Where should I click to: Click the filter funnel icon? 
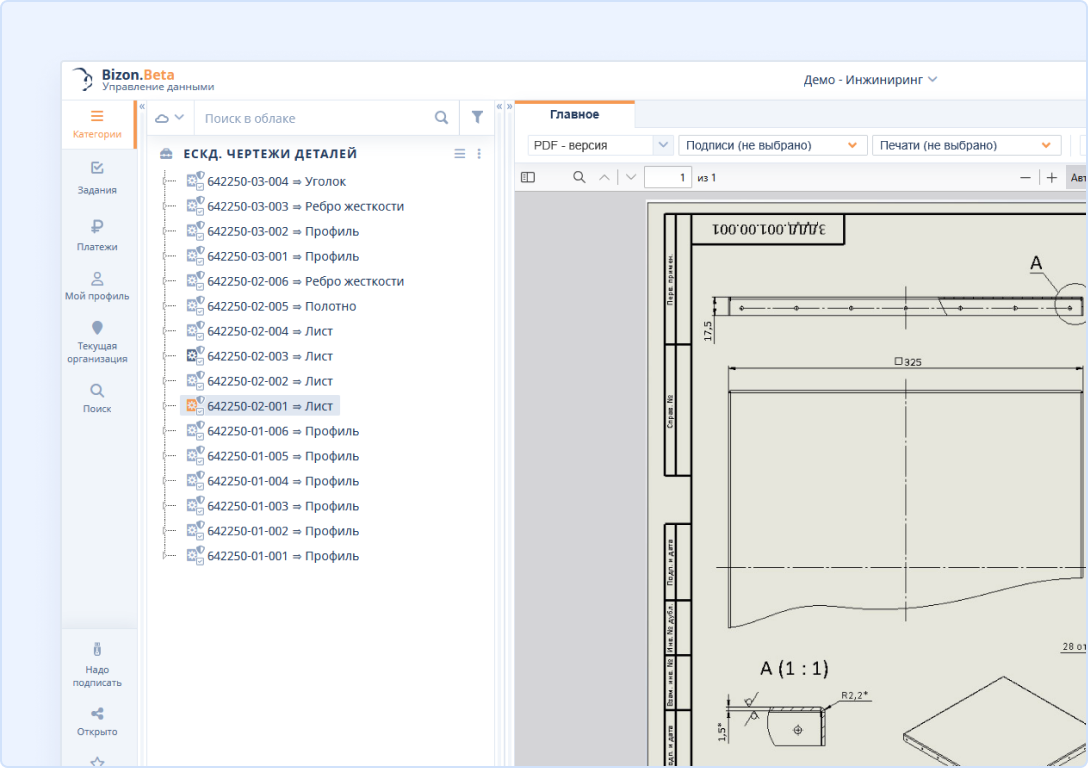pyautogui.click(x=477, y=118)
